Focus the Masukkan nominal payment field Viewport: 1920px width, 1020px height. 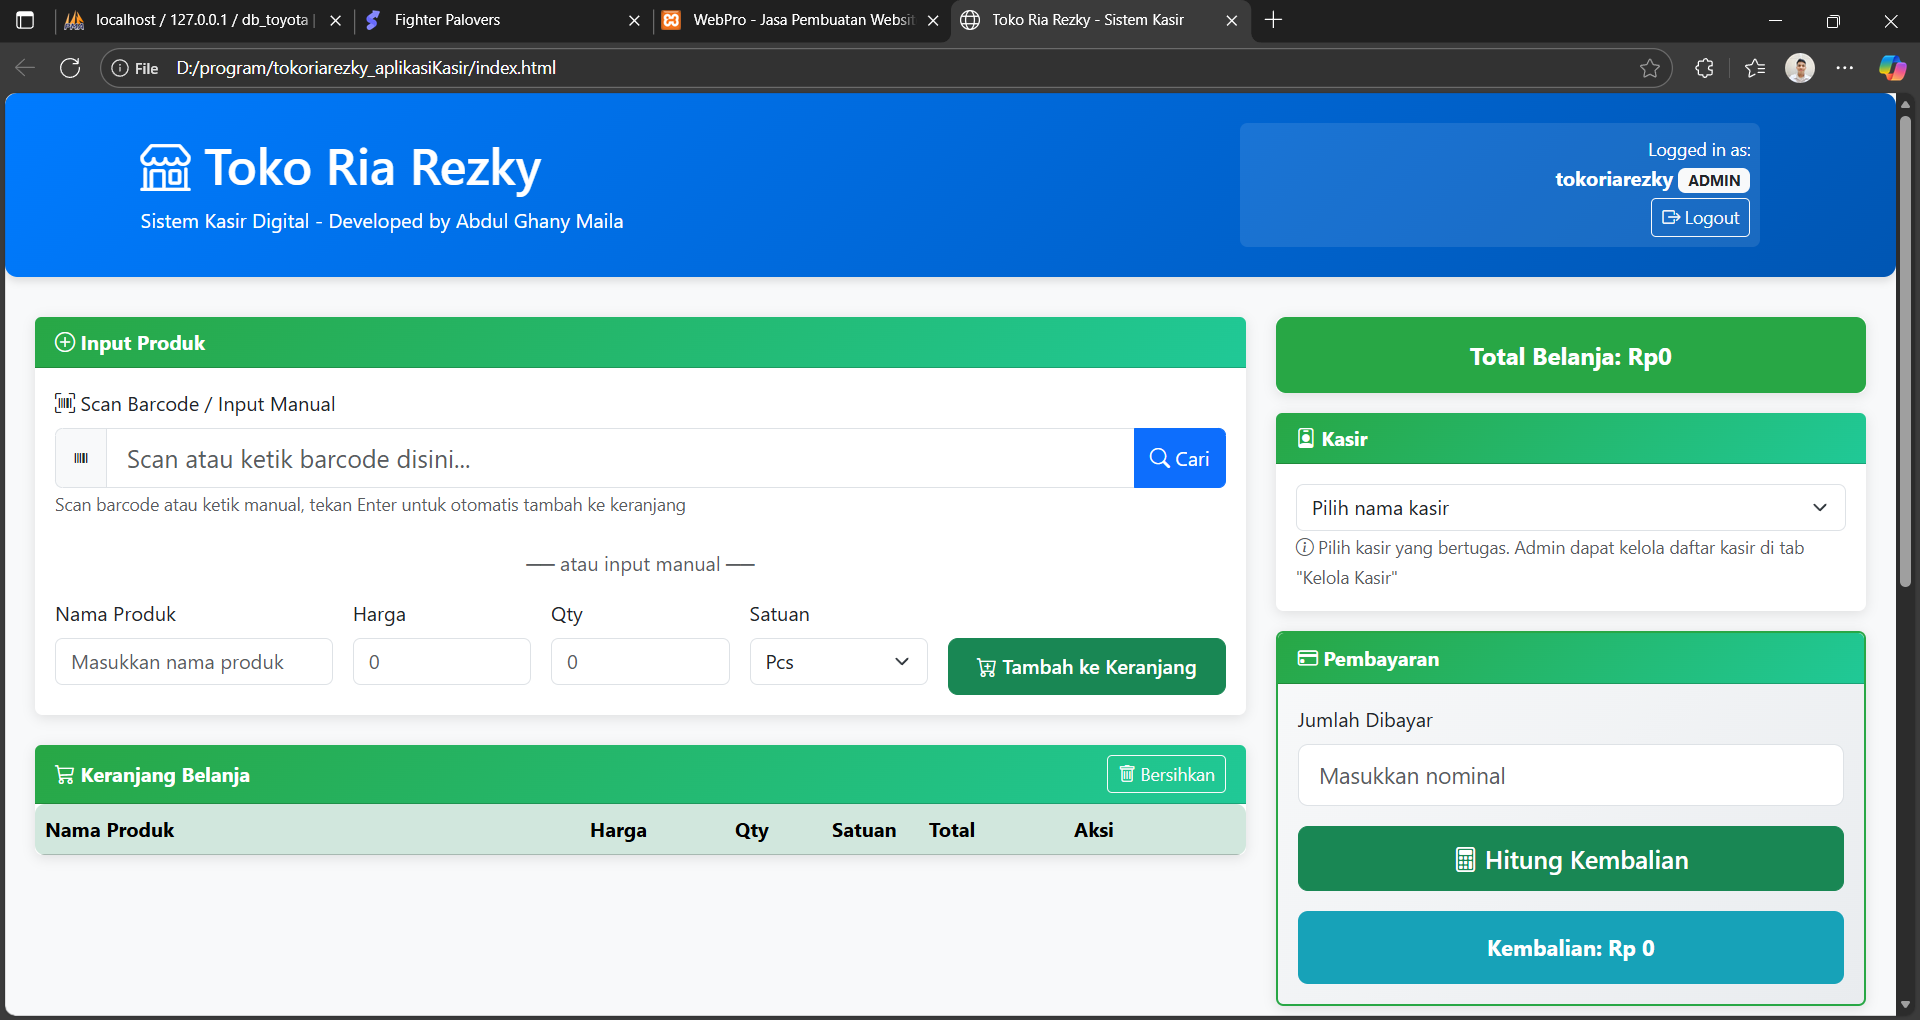pos(1570,776)
